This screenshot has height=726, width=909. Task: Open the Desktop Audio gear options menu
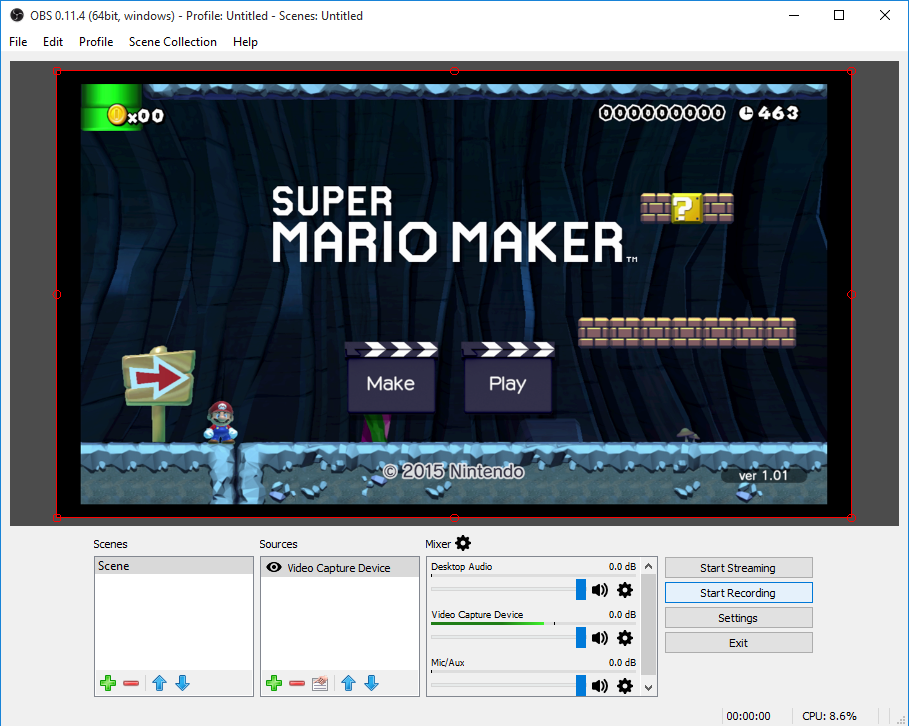click(625, 590)
